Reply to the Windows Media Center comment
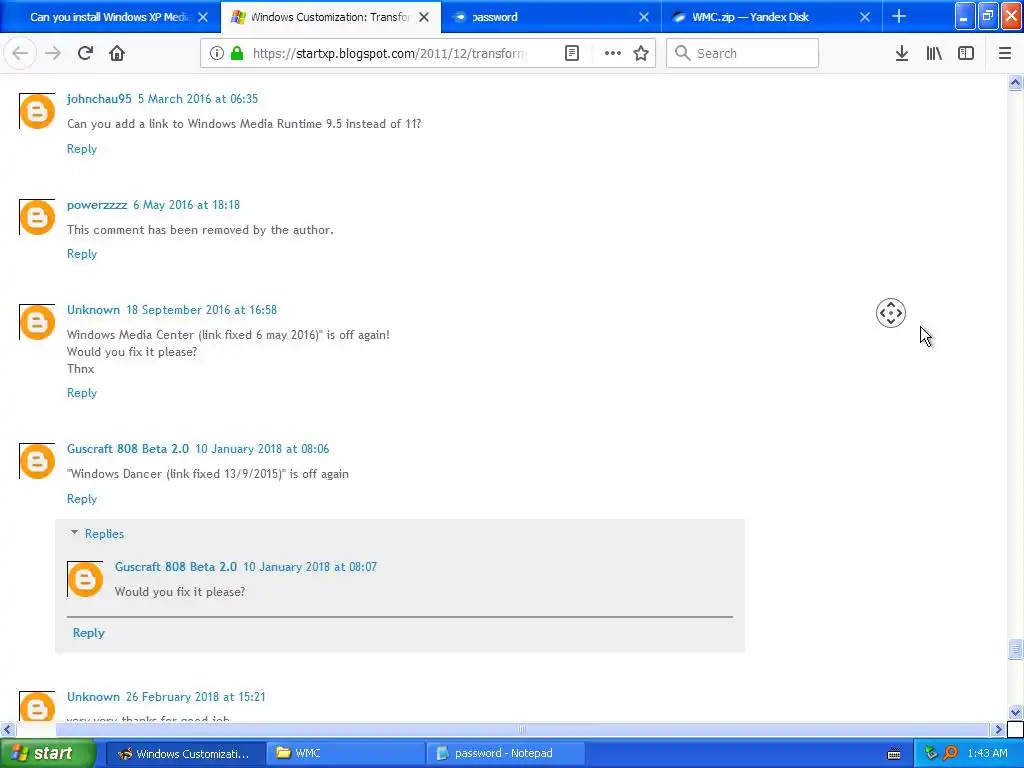1024x768 pixels. click(82, 393)
